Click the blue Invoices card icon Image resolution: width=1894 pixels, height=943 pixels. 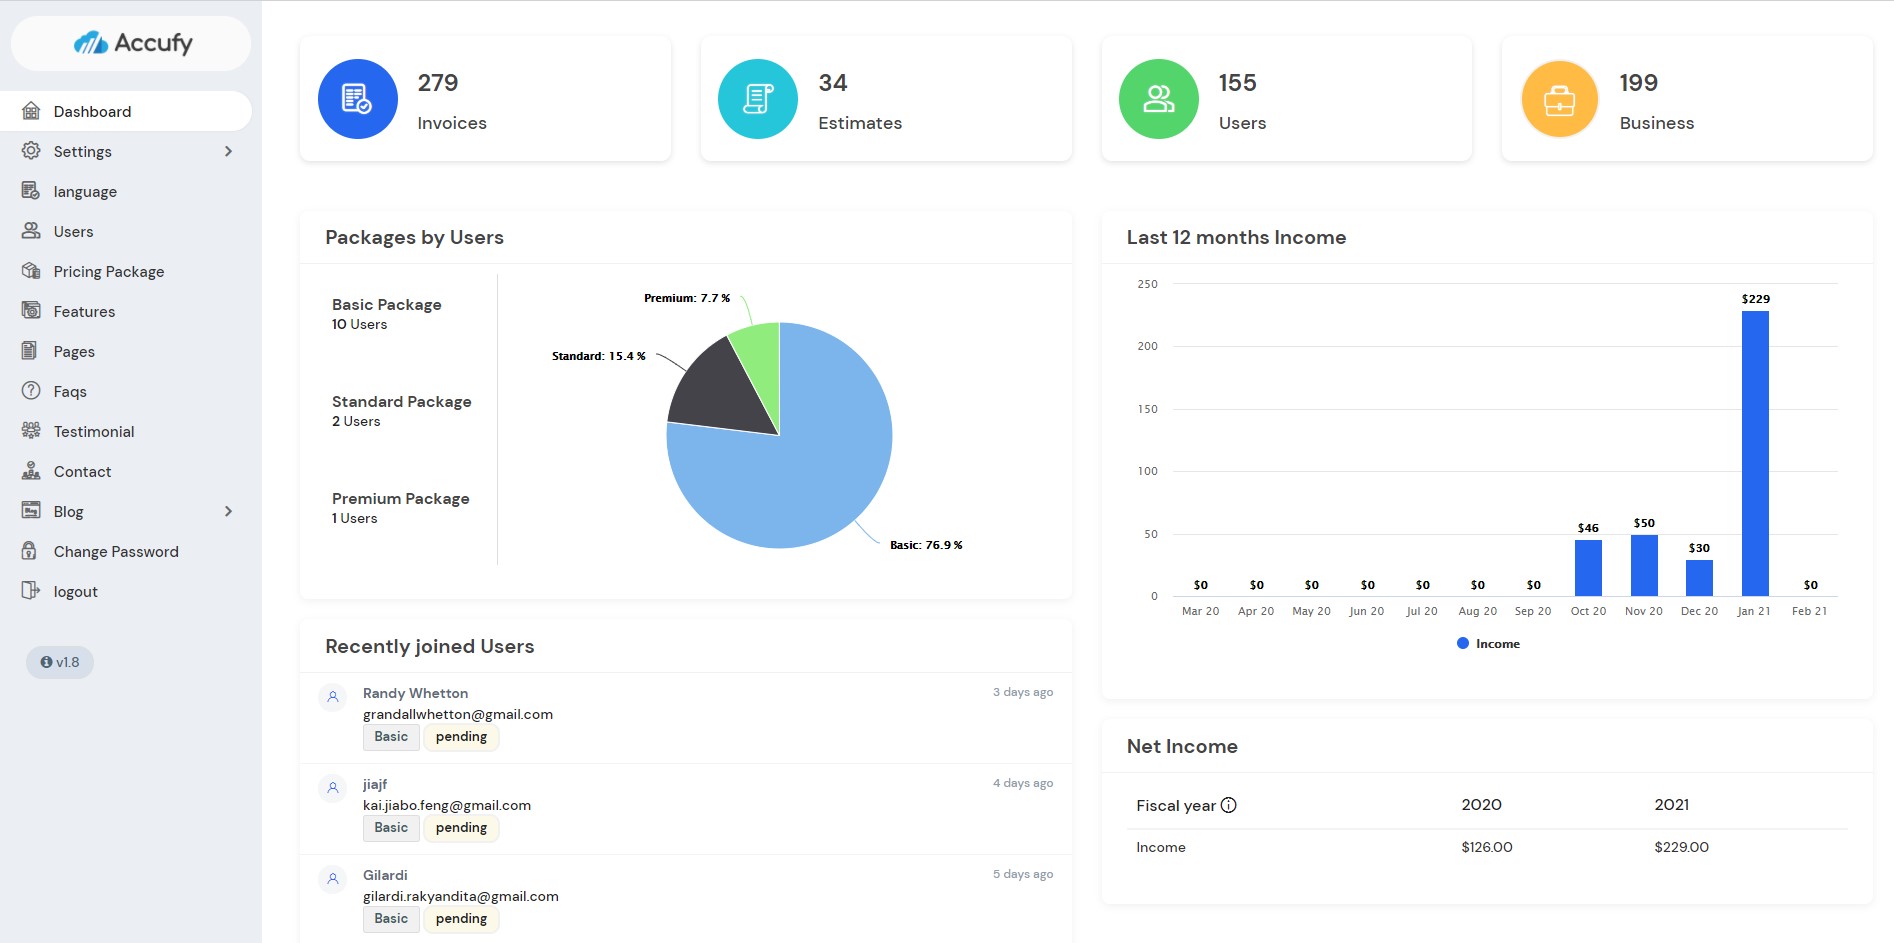tap(357, 99)
